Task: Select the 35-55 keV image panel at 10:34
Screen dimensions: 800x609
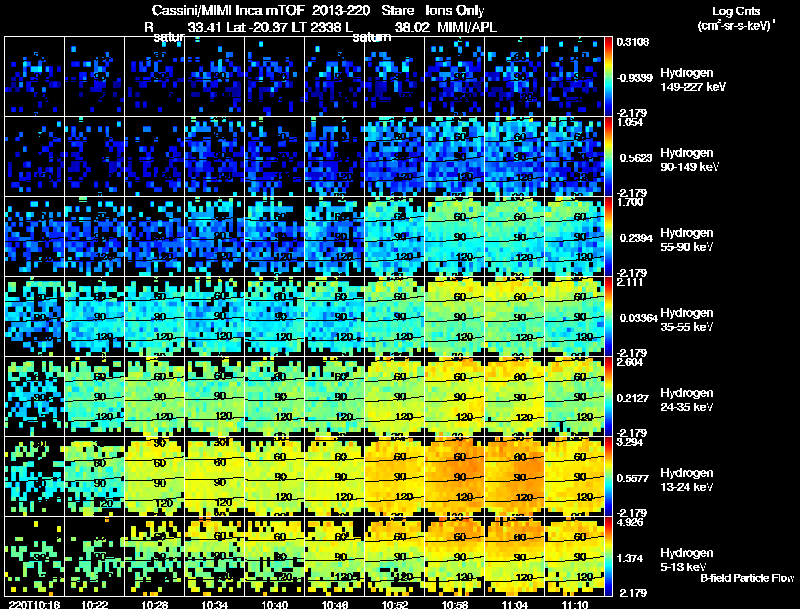Action: pyautogui.click(x=214, y=317)
